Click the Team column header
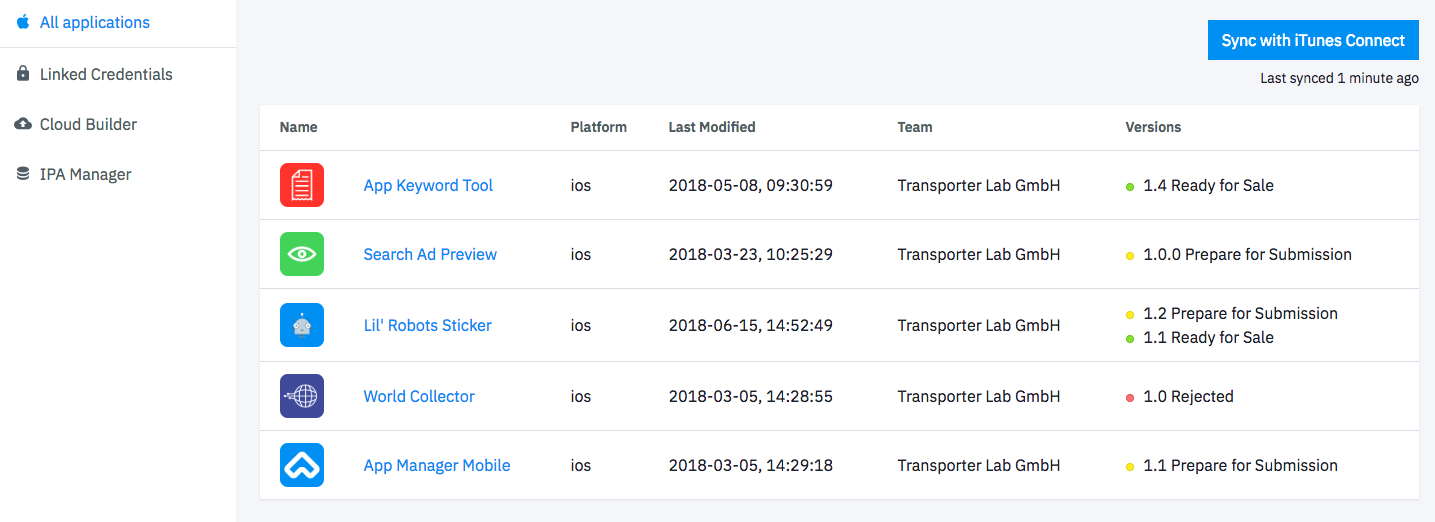Screen dimensions: 1435x522 pyautogui.click(x=915, y=127)
